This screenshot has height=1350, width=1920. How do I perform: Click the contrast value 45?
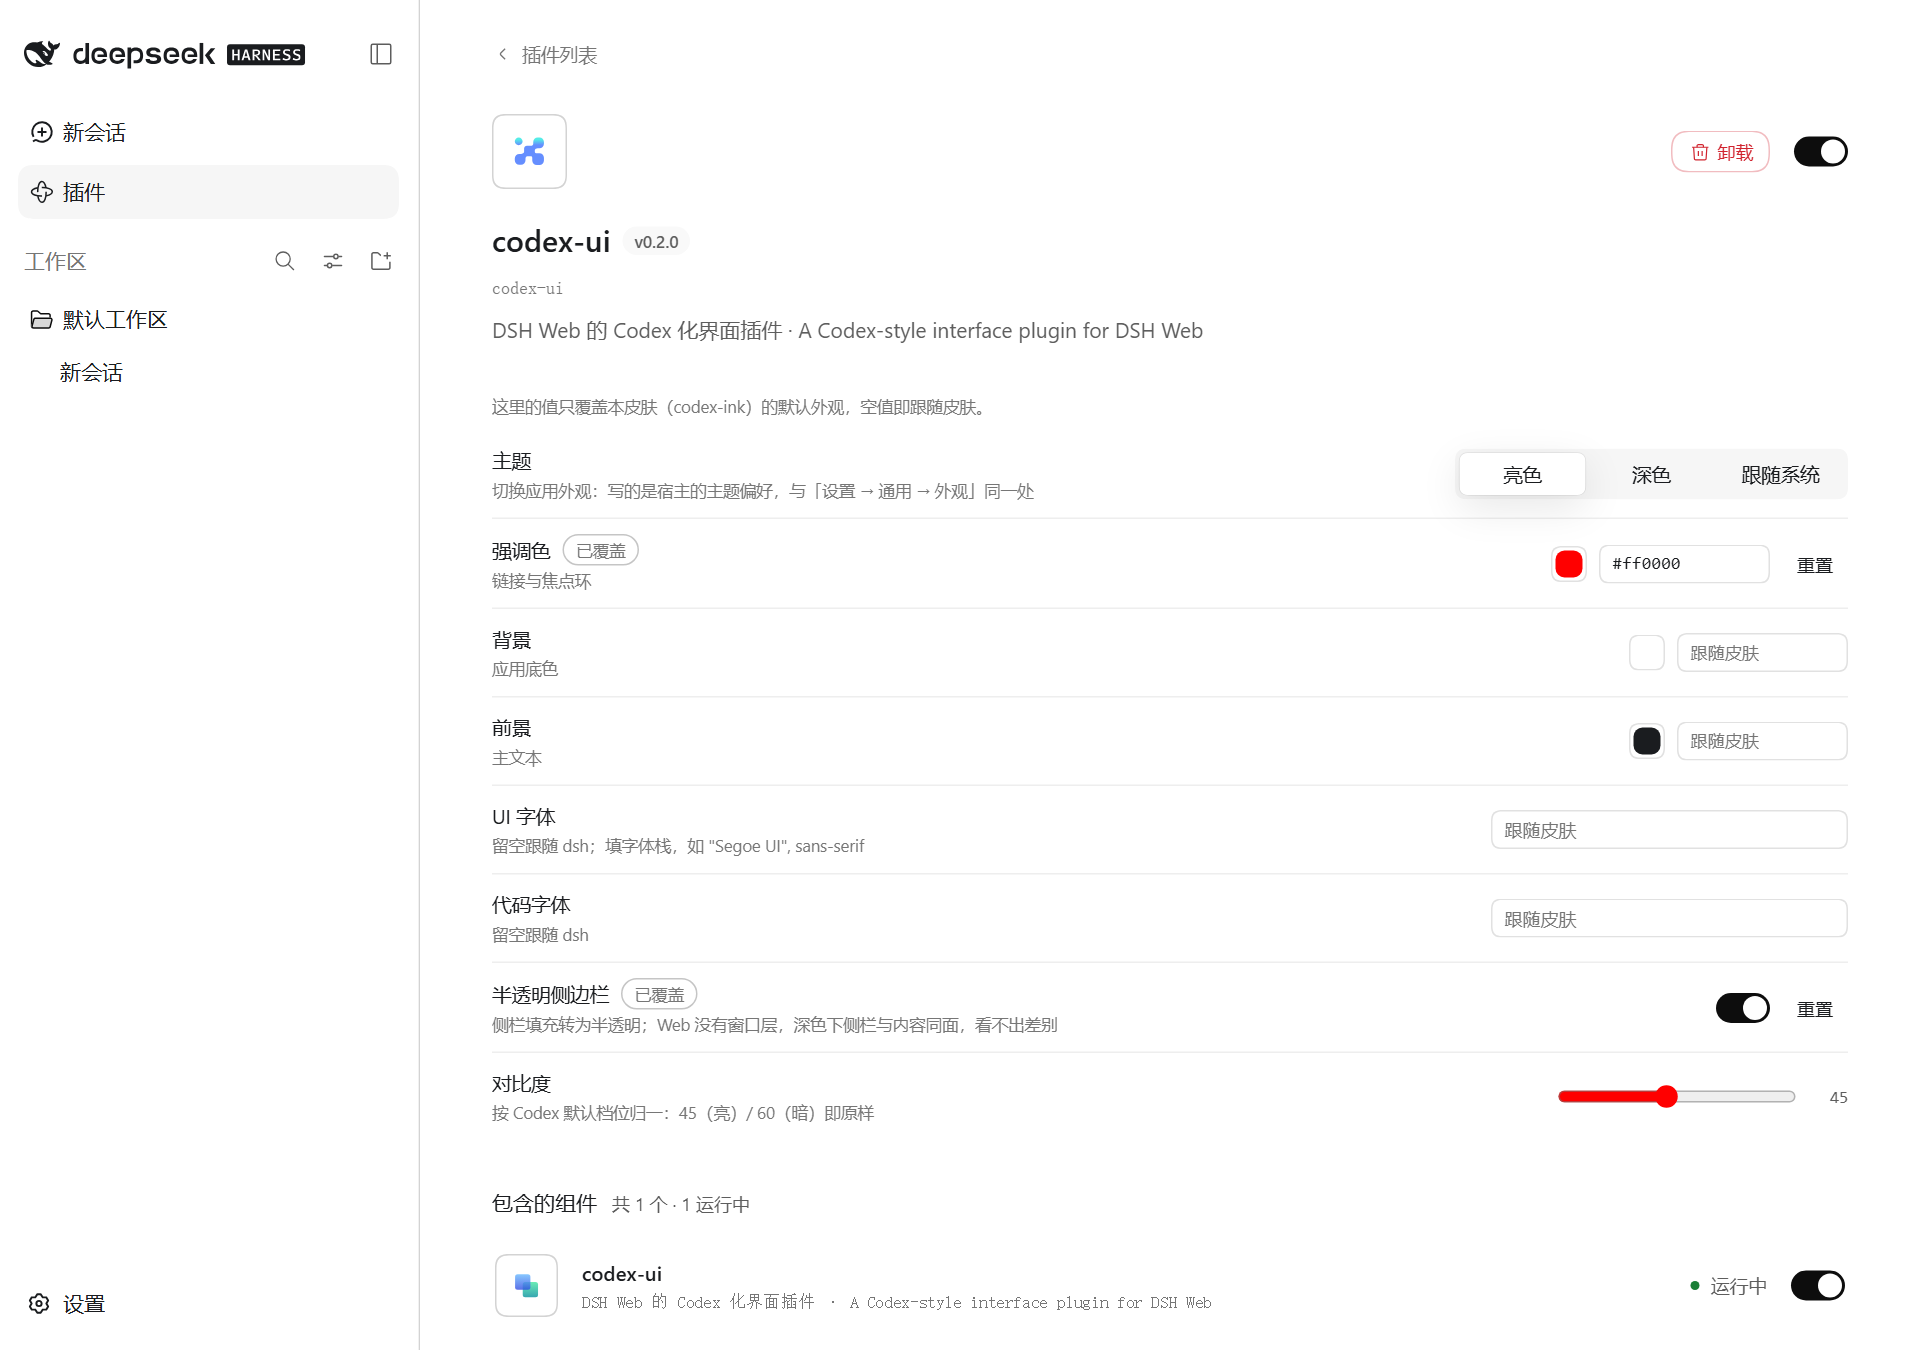1838,1097
